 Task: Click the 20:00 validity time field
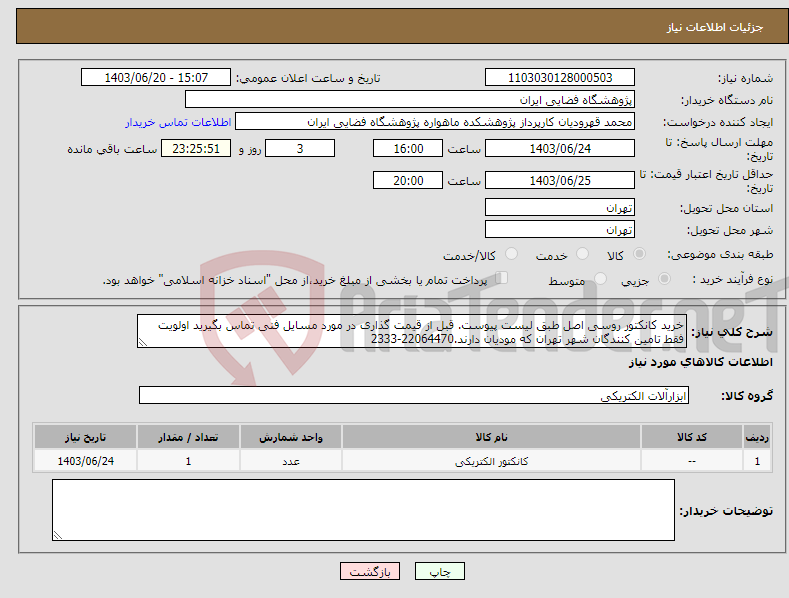coord(408,180)
